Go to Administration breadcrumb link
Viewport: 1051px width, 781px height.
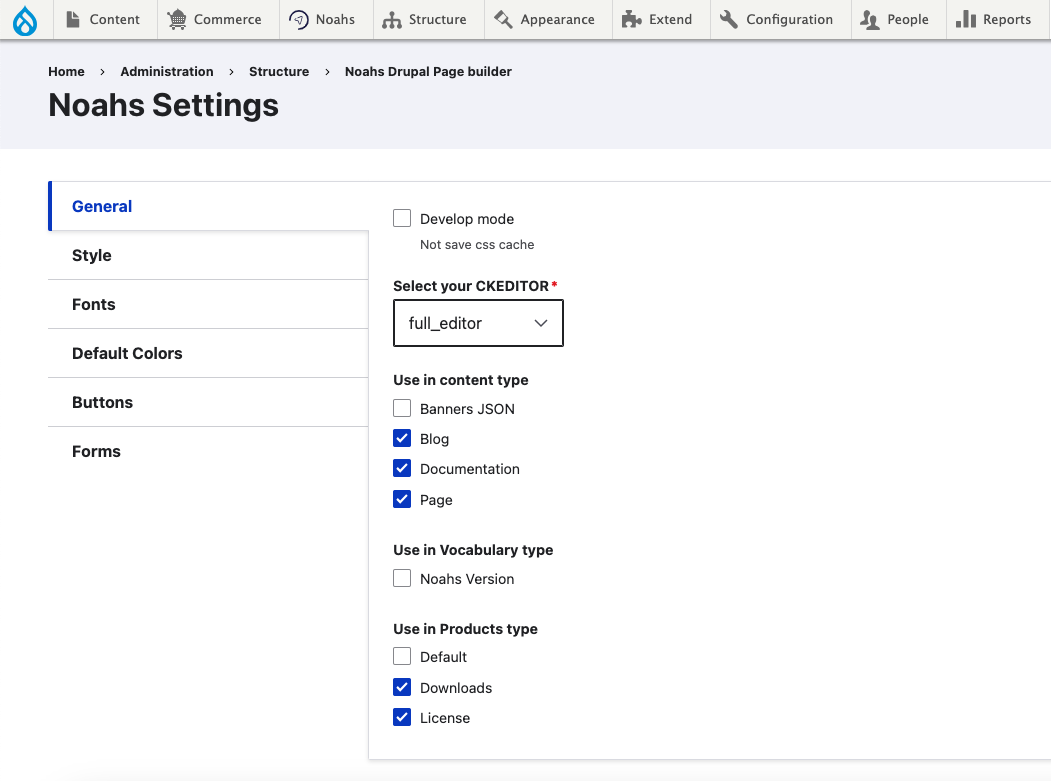167,72
